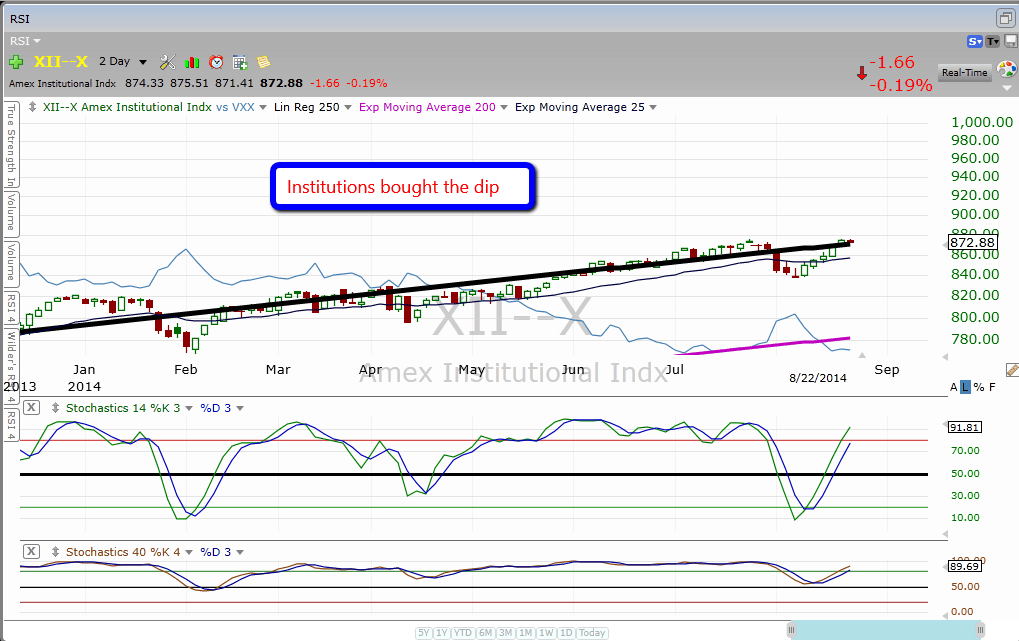
Task: Click the floppy disk save icon
Action: pyautogui.click(x=1009, y=41)
